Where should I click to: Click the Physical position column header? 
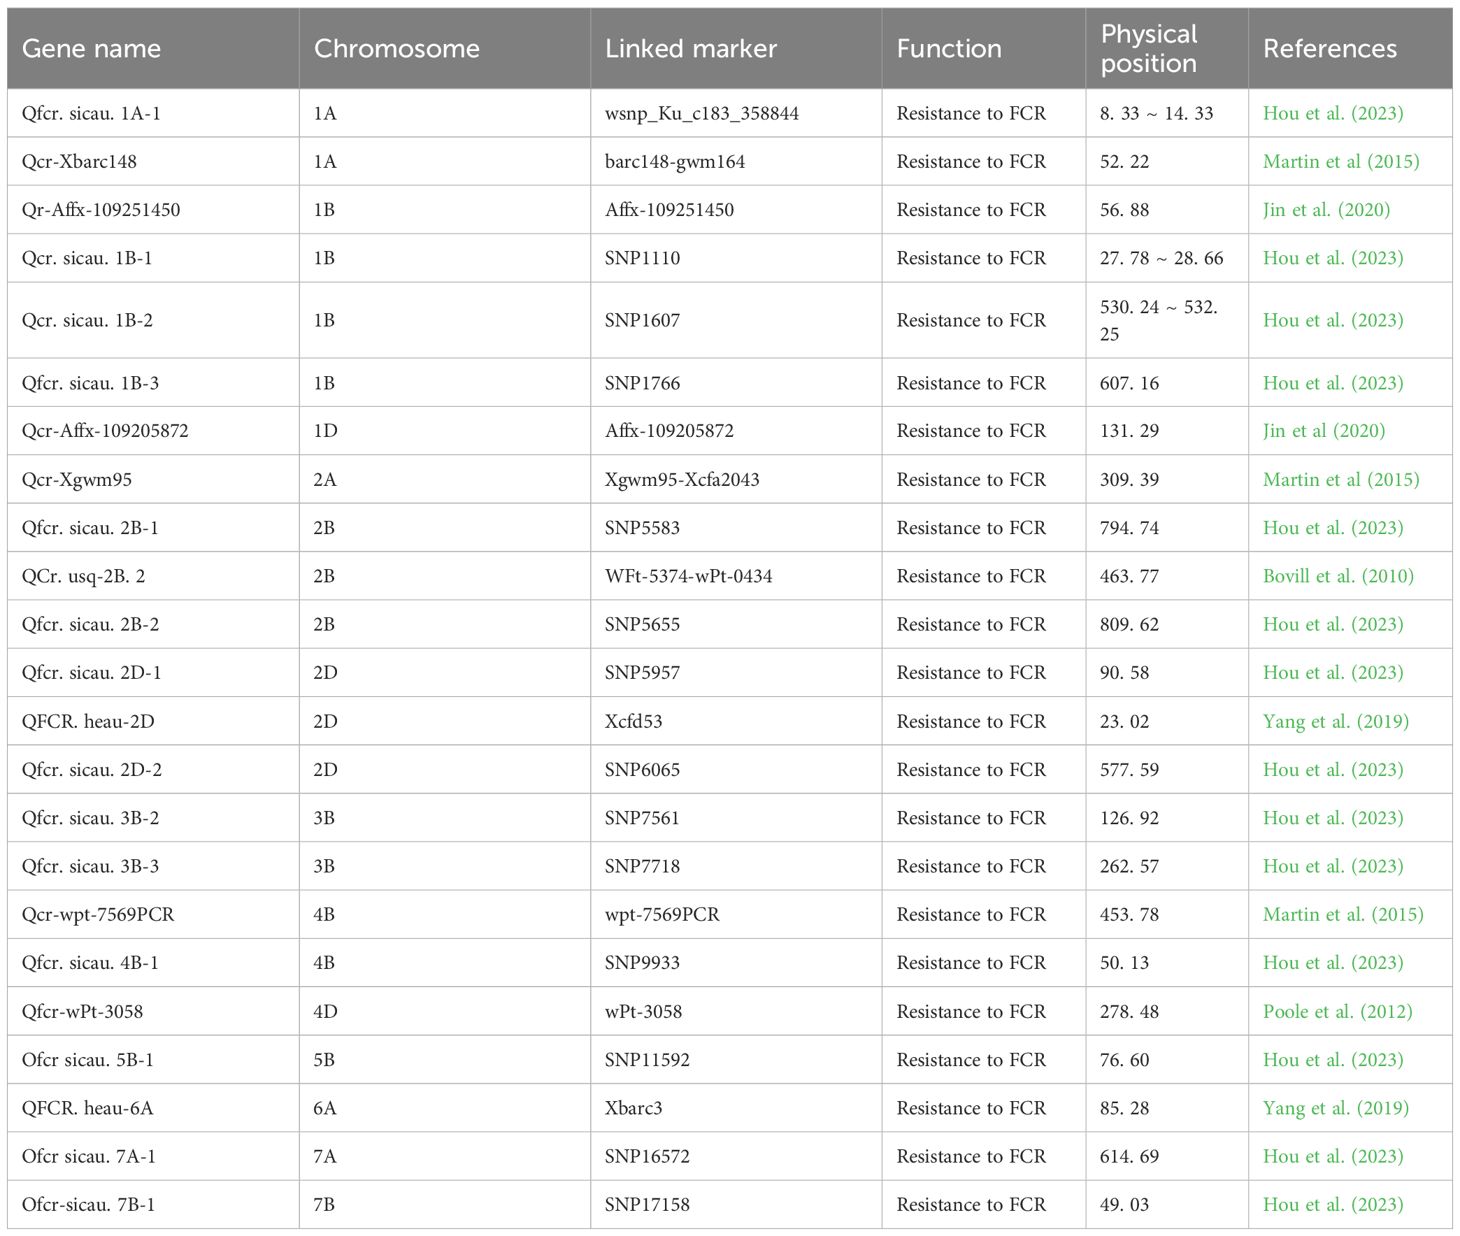coord(1148,48)
